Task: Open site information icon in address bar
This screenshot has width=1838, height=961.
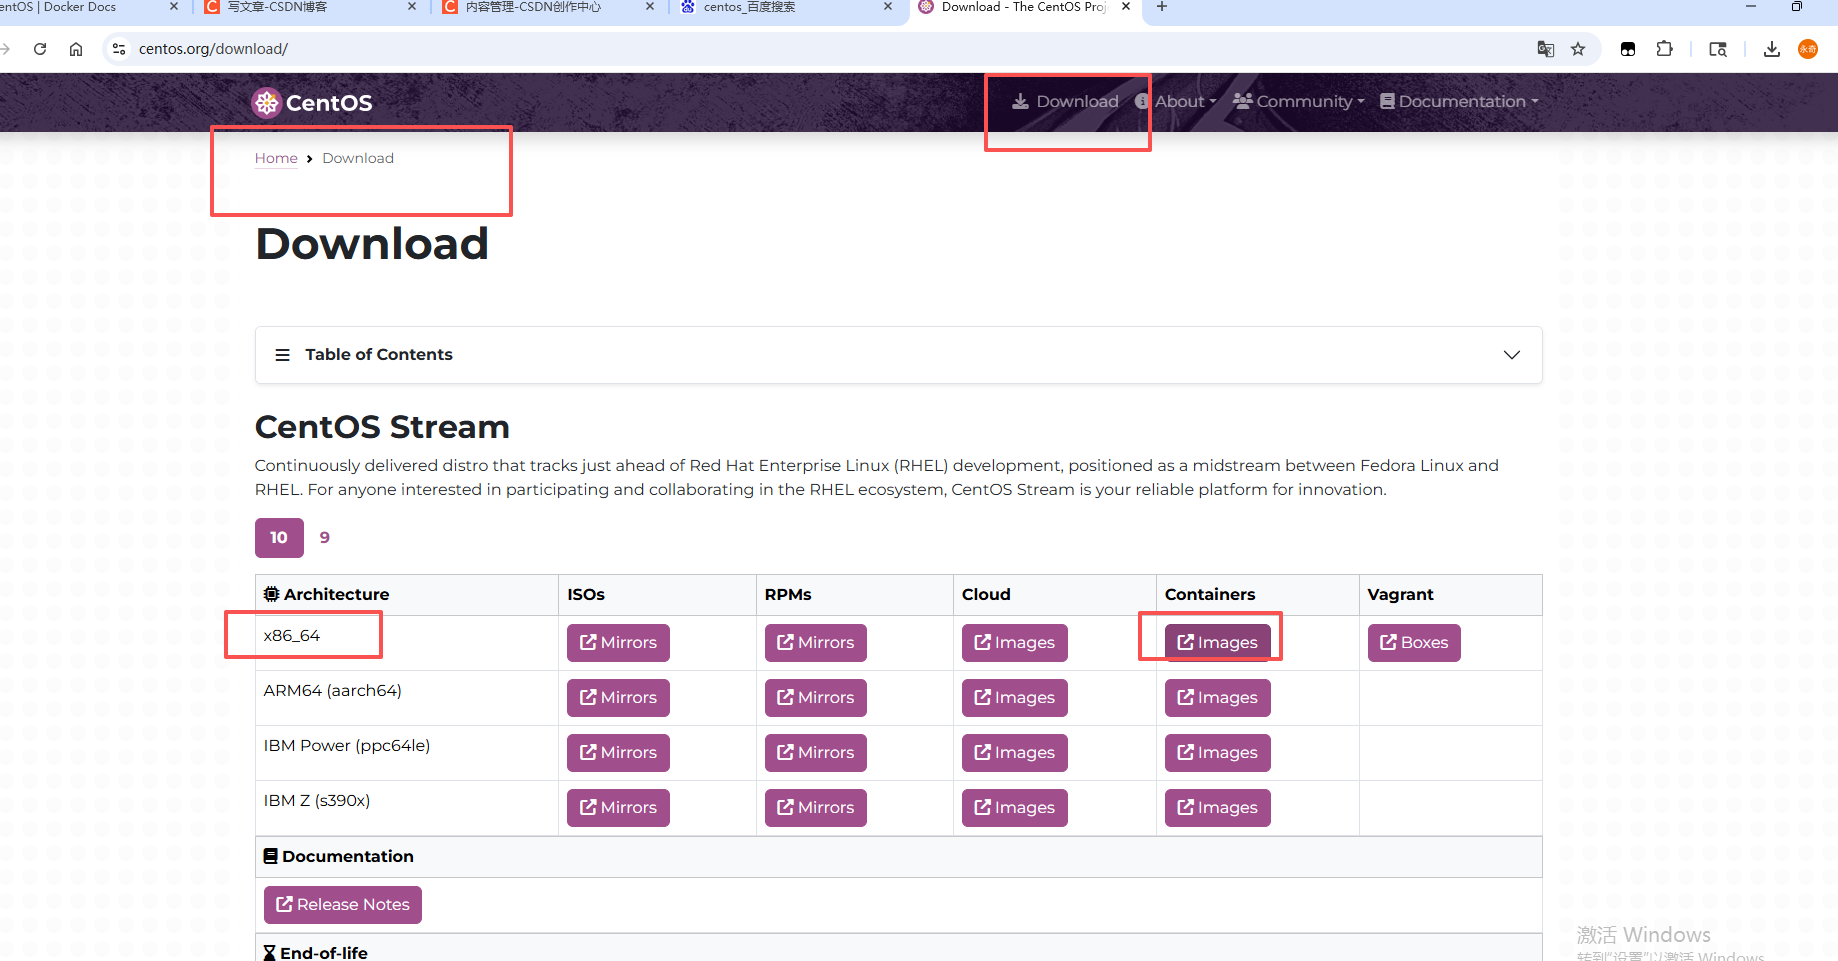Action: [119, 49]
